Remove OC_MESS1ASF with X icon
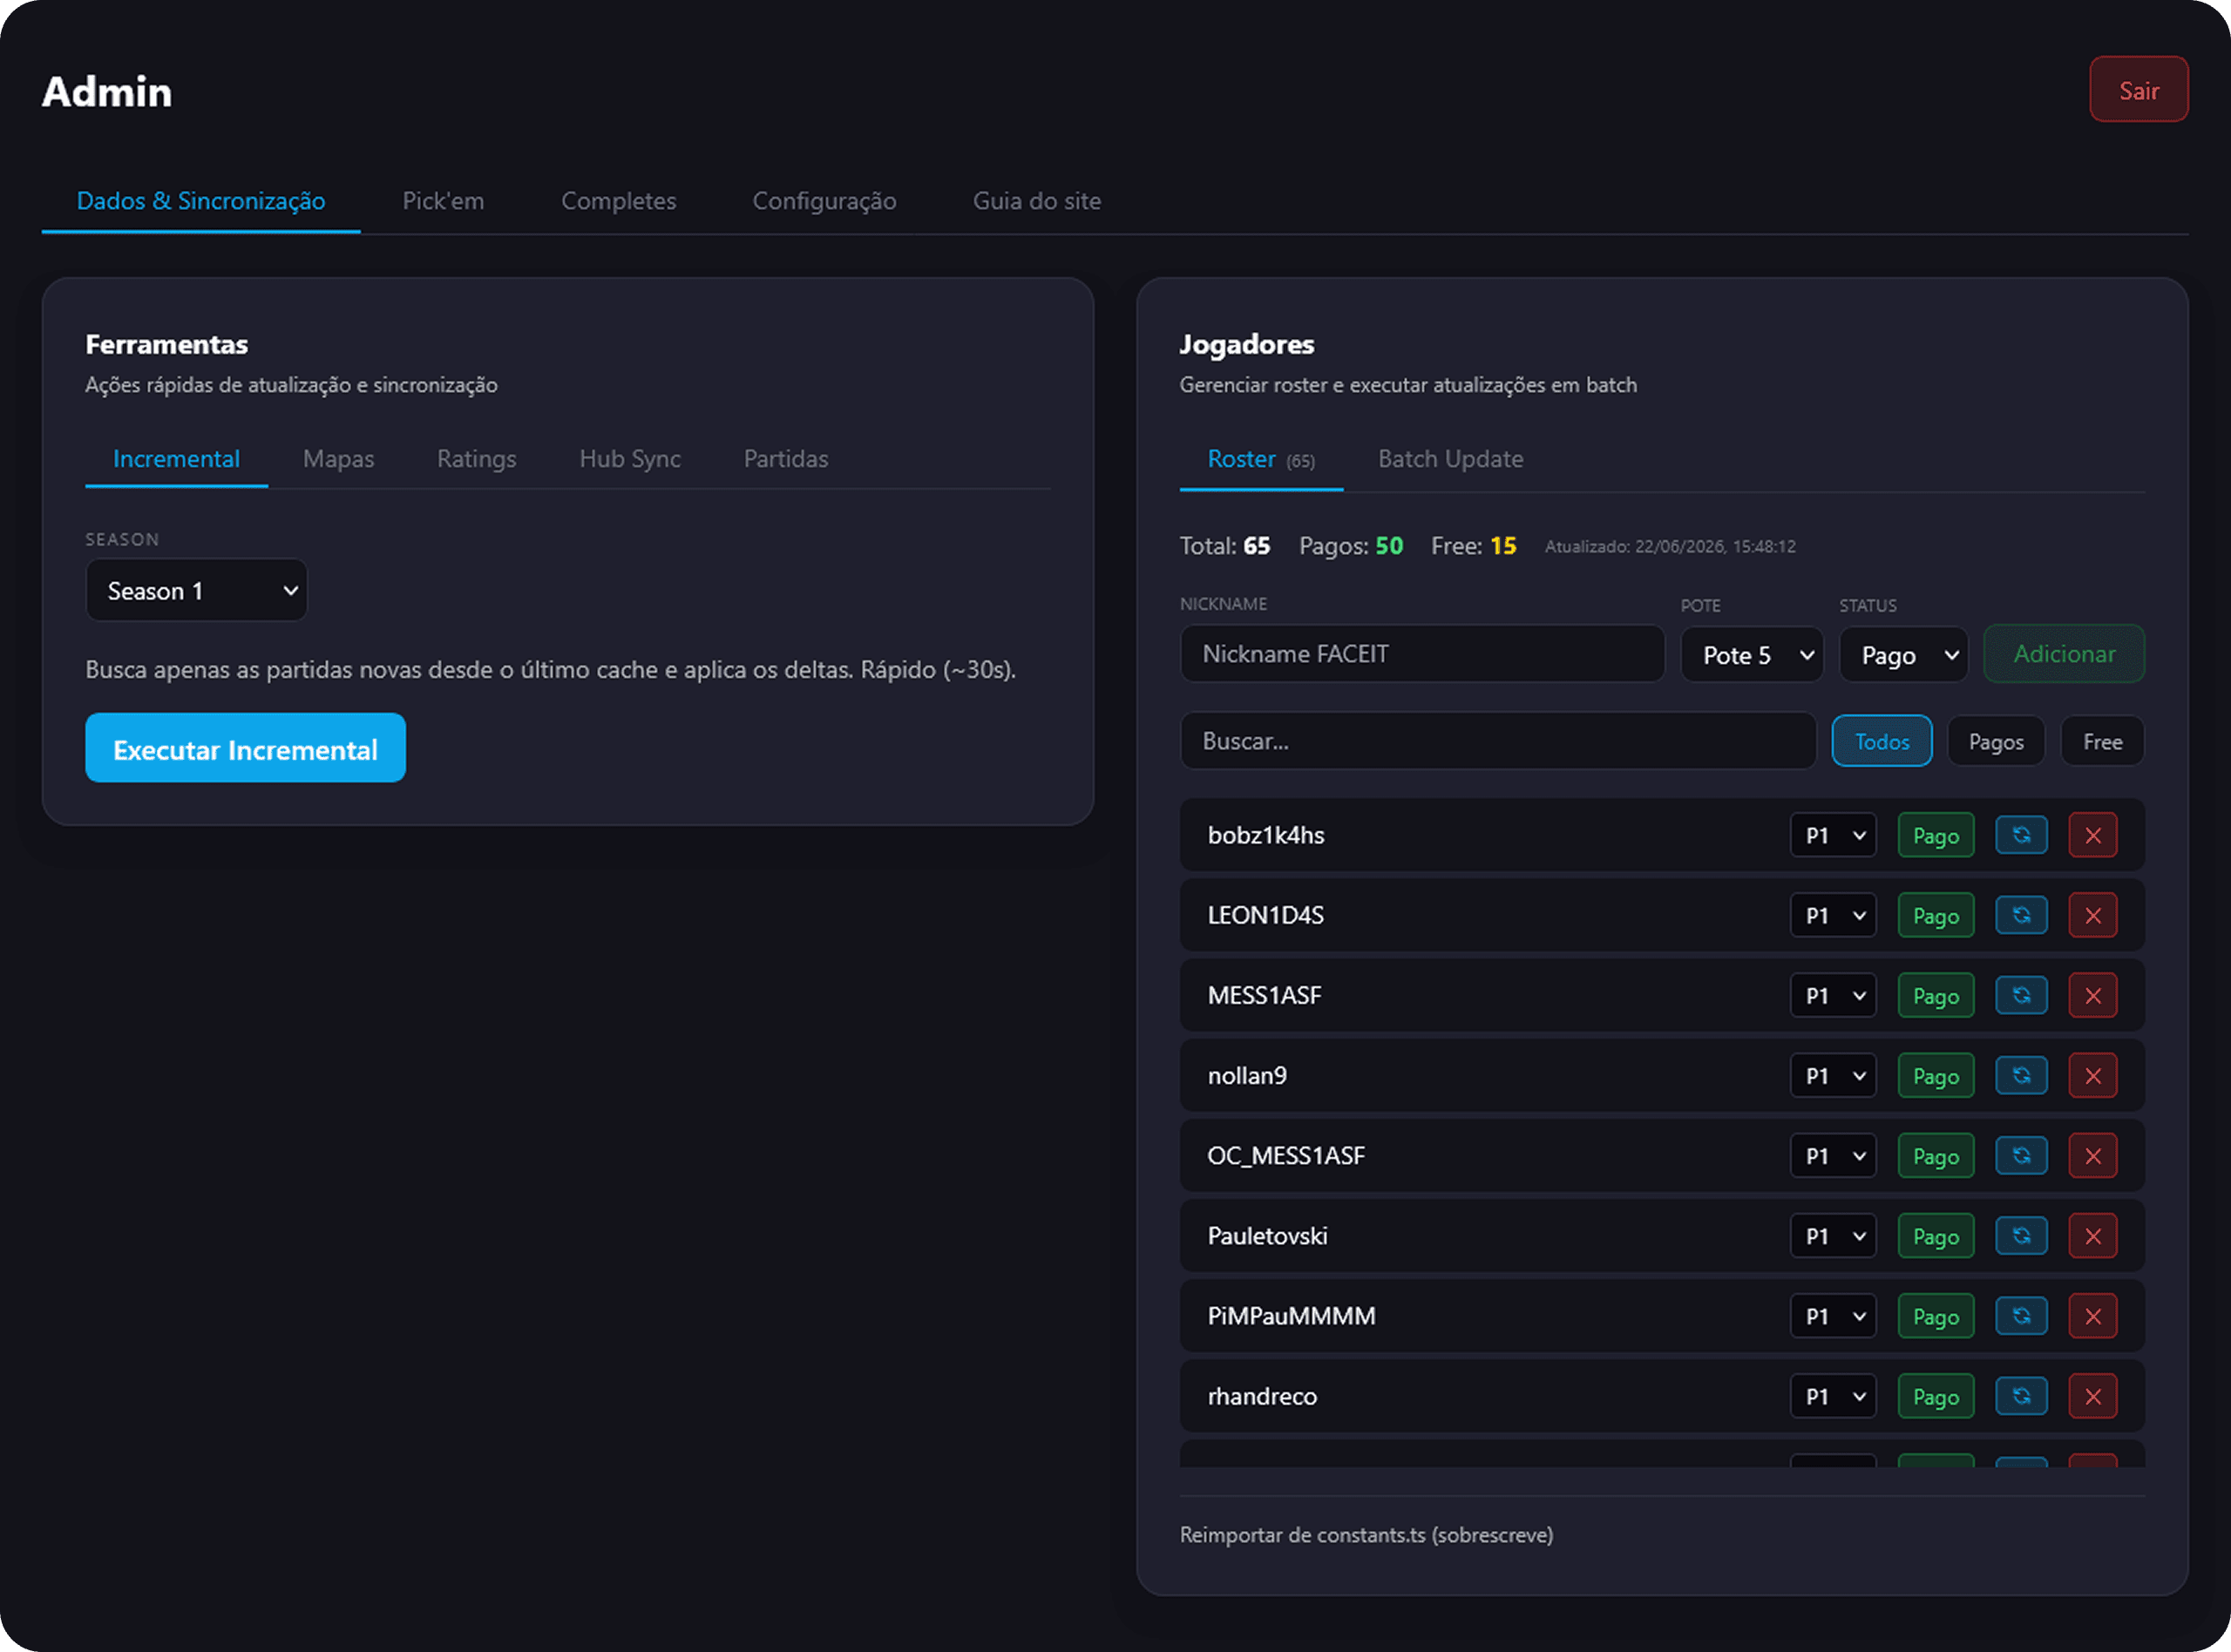 pyautogui.click(x=2092, y=1155)
